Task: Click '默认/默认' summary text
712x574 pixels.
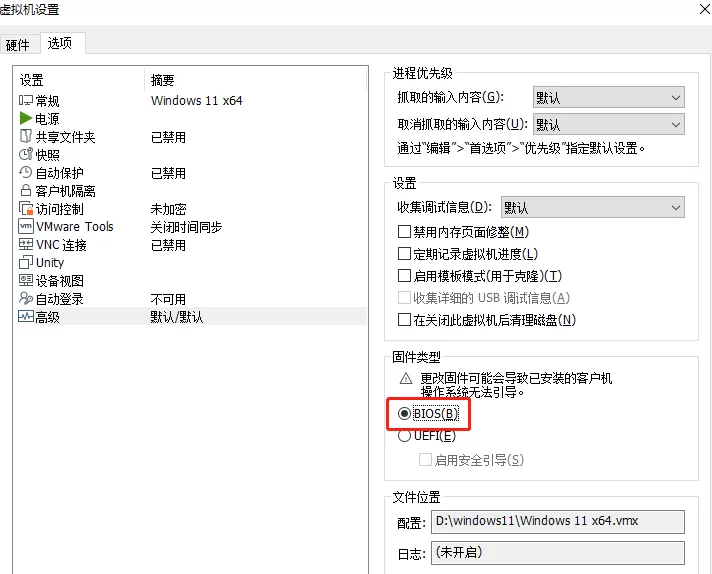Action: [x=177, y=317]
